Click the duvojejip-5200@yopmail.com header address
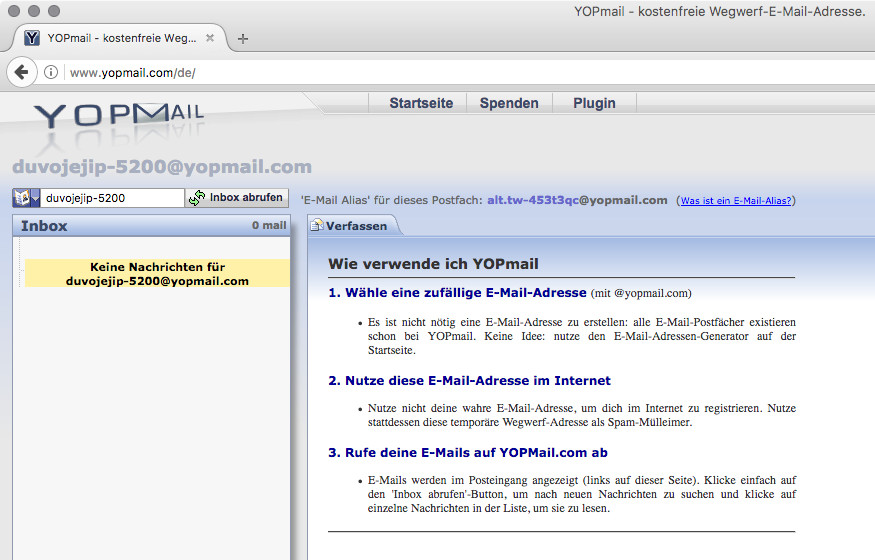 pyautogui.click(x=162, y=166)
